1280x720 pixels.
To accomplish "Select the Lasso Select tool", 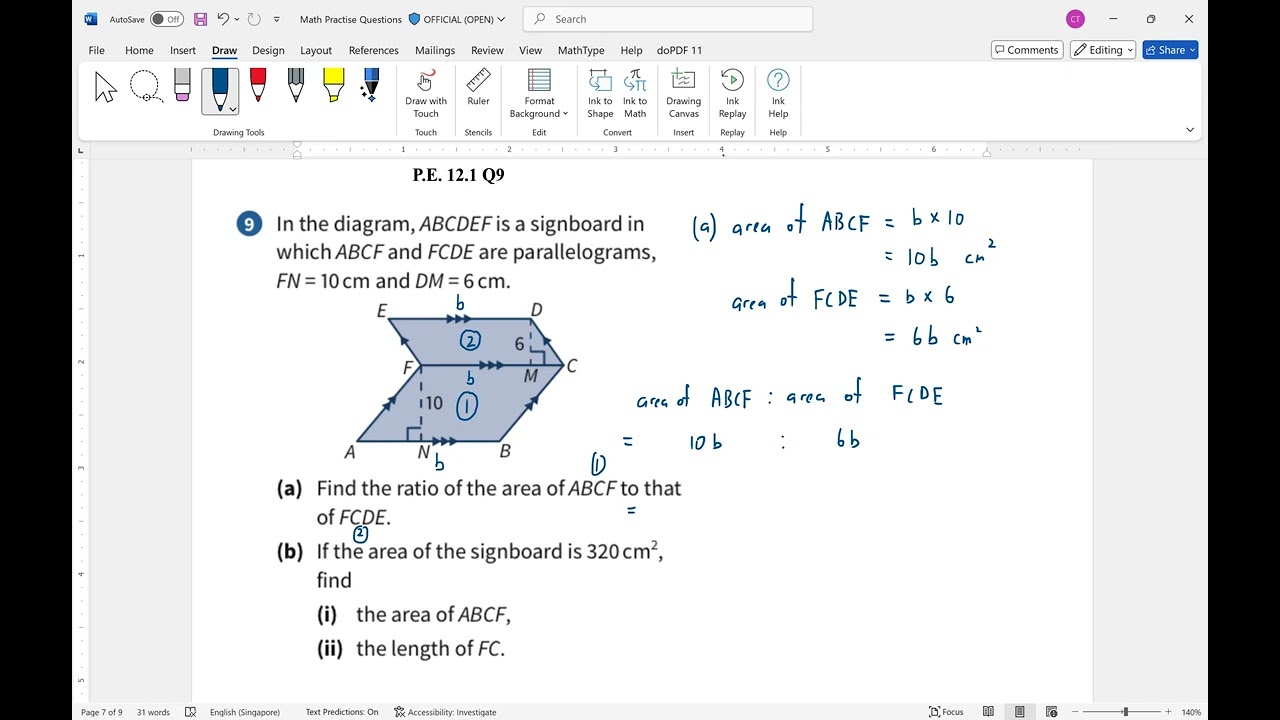I will [x=145, y=87].
